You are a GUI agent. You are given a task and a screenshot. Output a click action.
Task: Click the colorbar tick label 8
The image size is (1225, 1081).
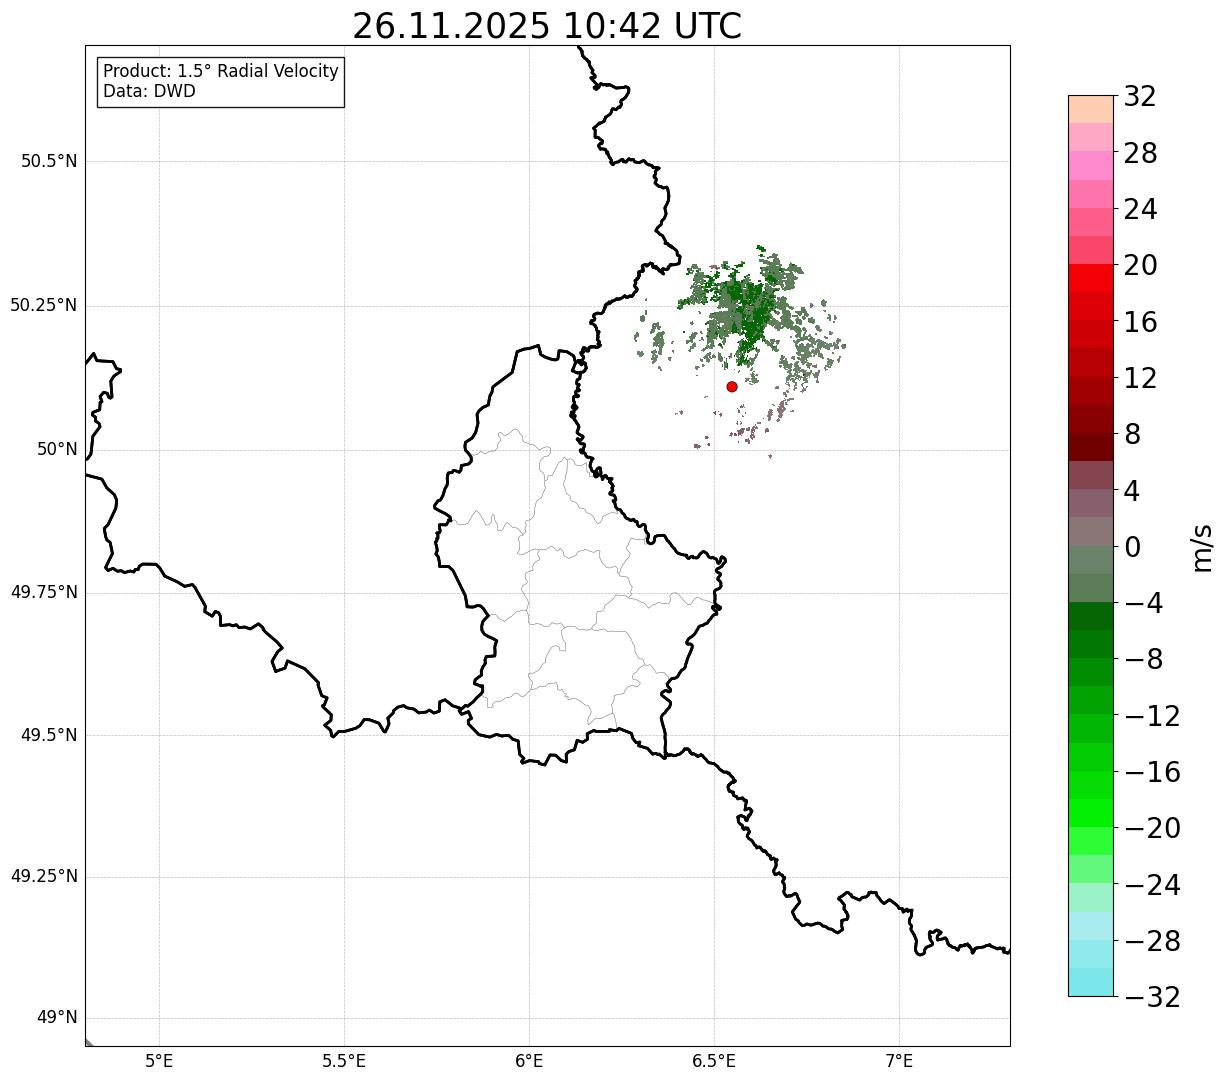pos(1132,435)
